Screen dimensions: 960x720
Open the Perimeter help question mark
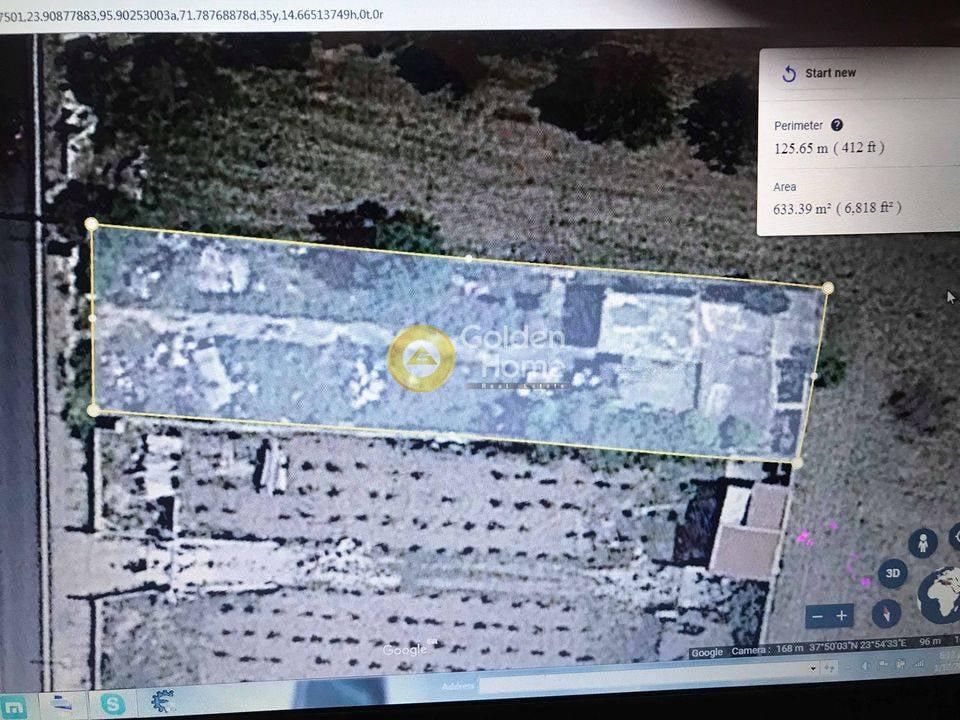(x=837, y=125)
